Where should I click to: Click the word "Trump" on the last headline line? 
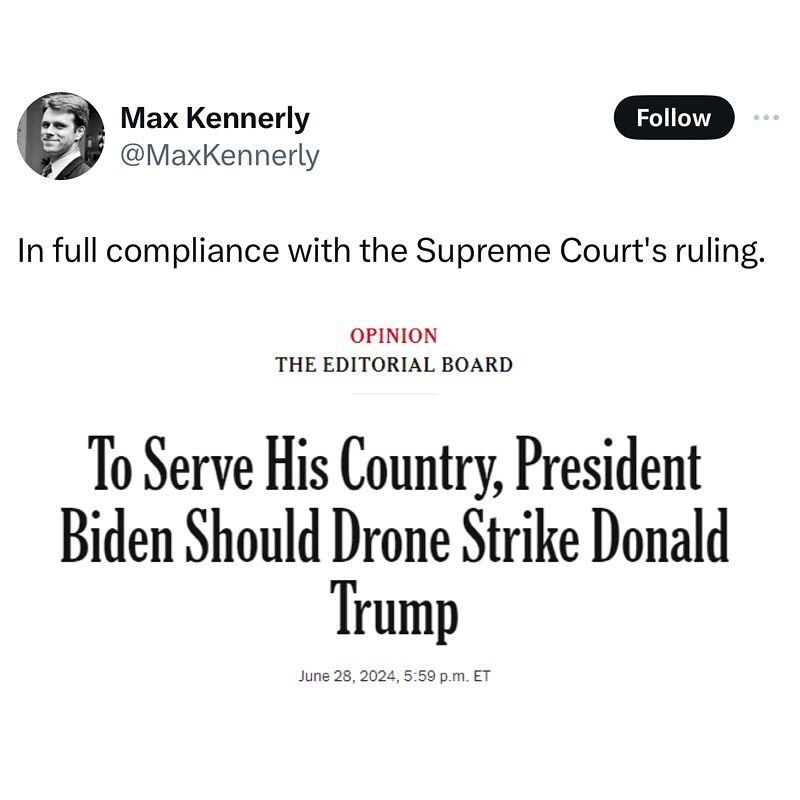point(394,609)
